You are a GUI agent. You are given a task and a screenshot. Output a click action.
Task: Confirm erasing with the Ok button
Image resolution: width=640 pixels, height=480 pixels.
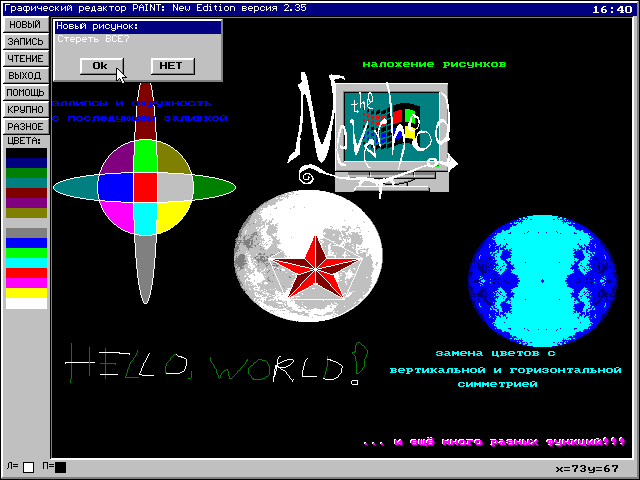click(x=100, y=66)
